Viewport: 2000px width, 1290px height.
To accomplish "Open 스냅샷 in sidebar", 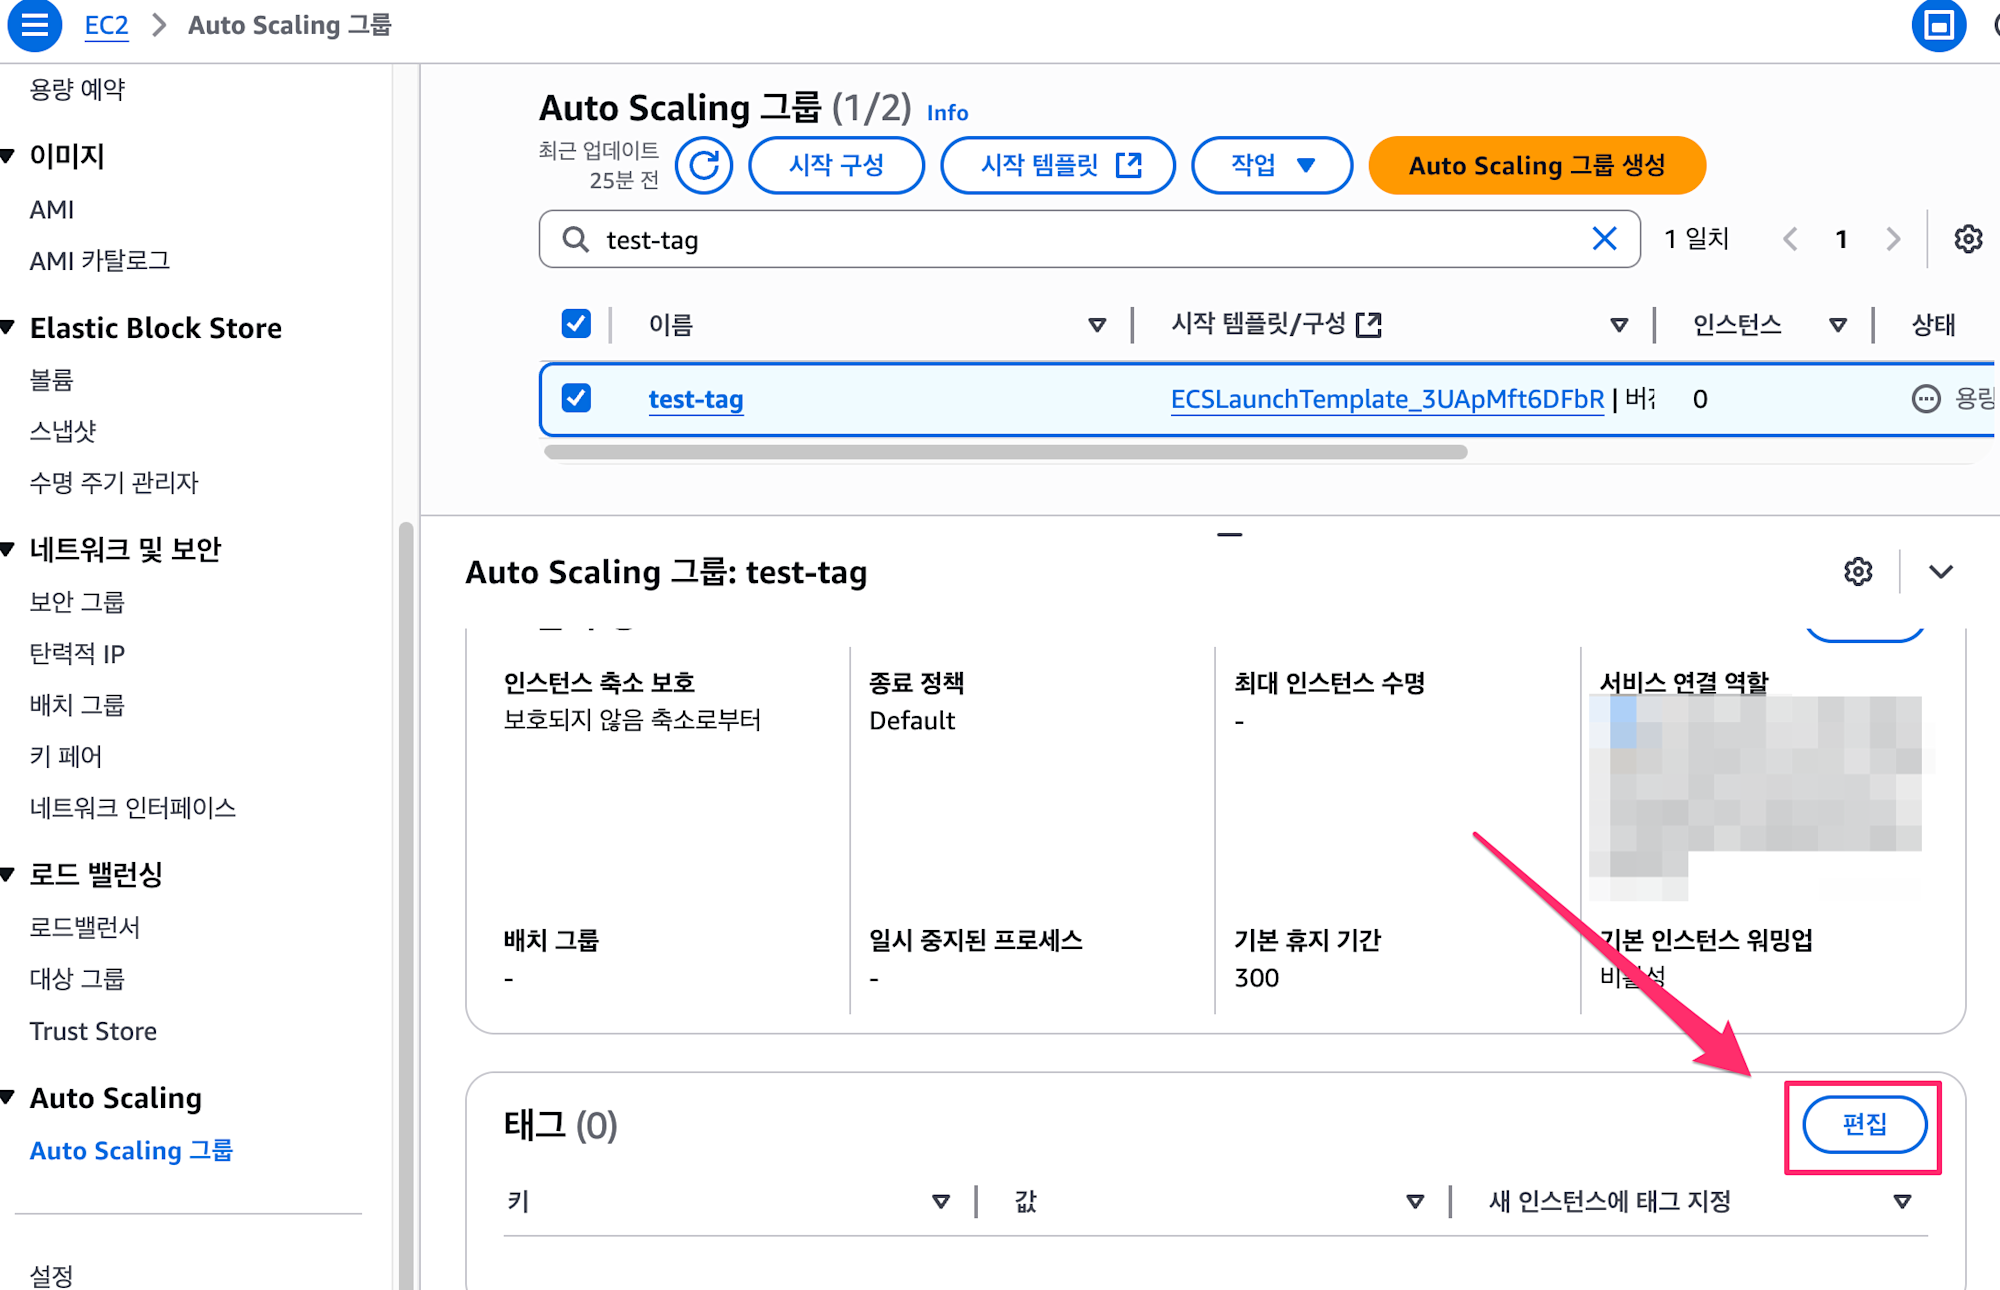I will pyautogui.click(x=63, y=431).
